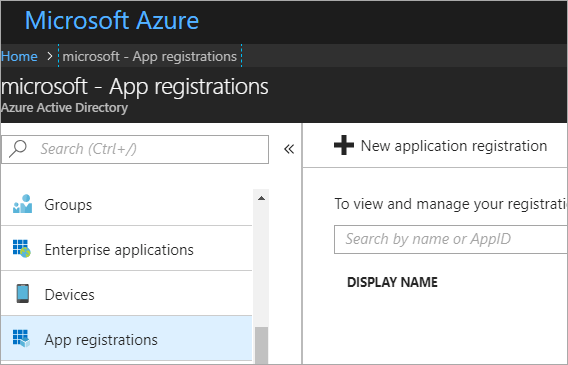Click New application registration button
Image resolution: width=568 pixels, height=365 pixels.
point(440,146)
